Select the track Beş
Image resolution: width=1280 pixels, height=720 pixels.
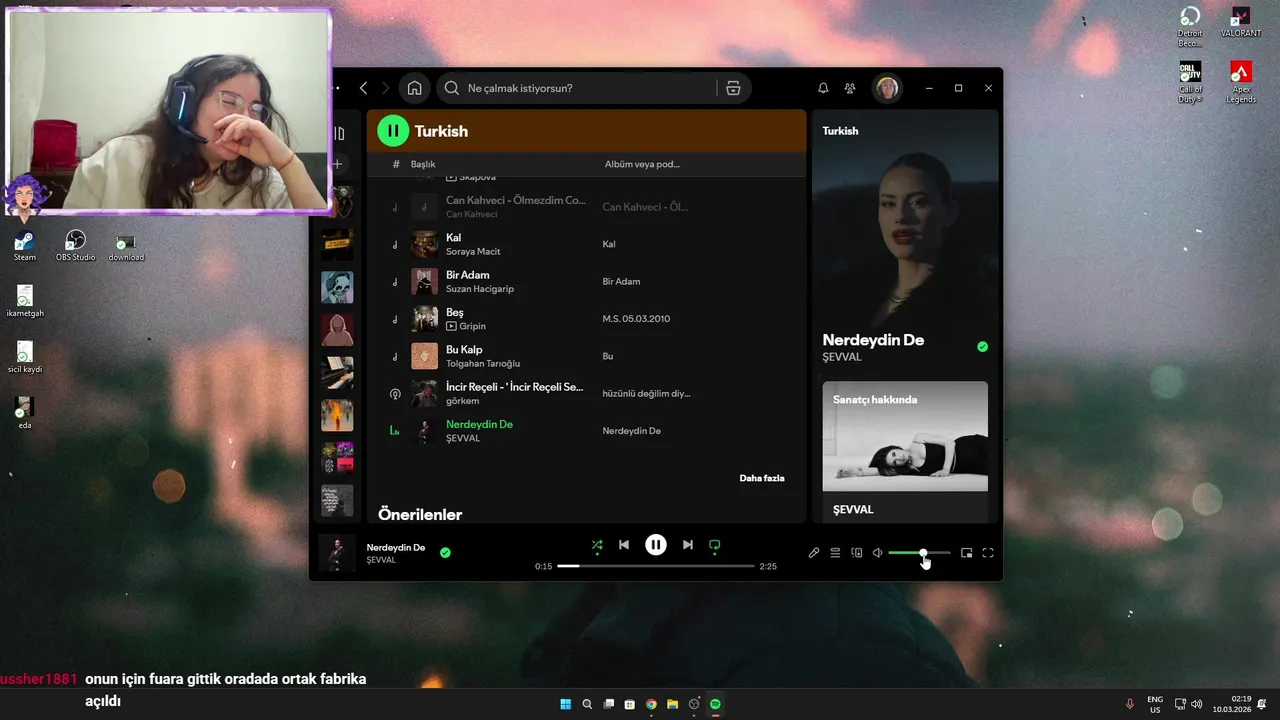586,319
